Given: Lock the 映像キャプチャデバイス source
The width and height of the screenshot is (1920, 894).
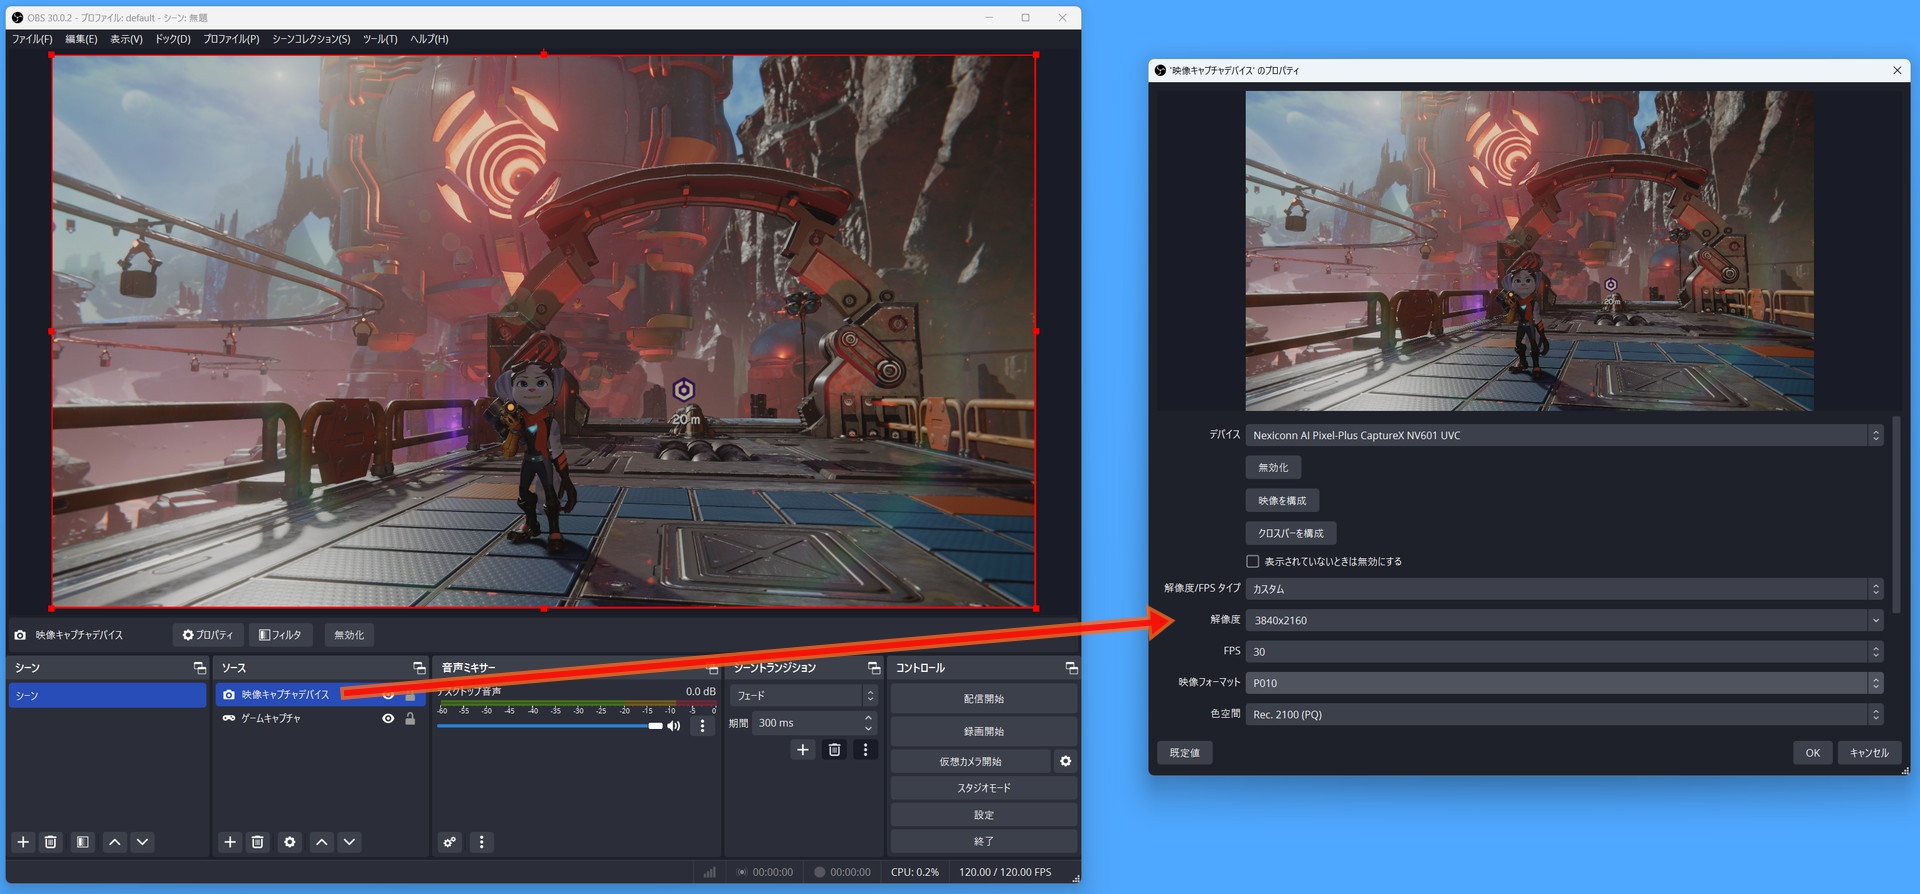Looking at the screenshot, I should 410,694.
